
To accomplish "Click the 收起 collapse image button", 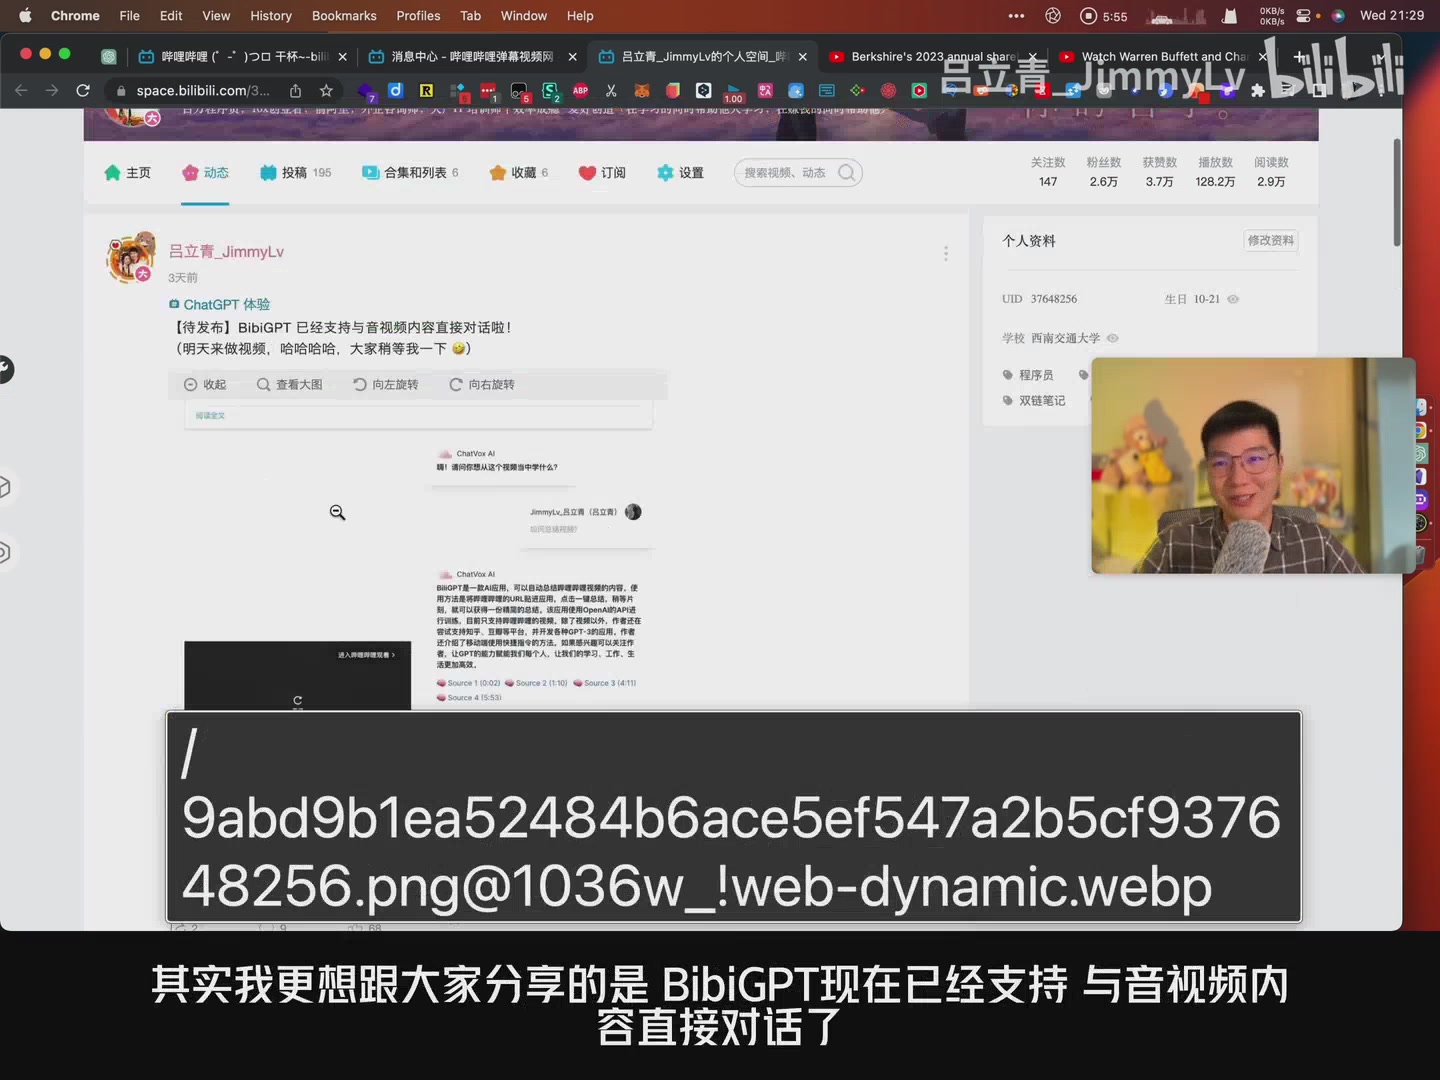I will (205, 385).
